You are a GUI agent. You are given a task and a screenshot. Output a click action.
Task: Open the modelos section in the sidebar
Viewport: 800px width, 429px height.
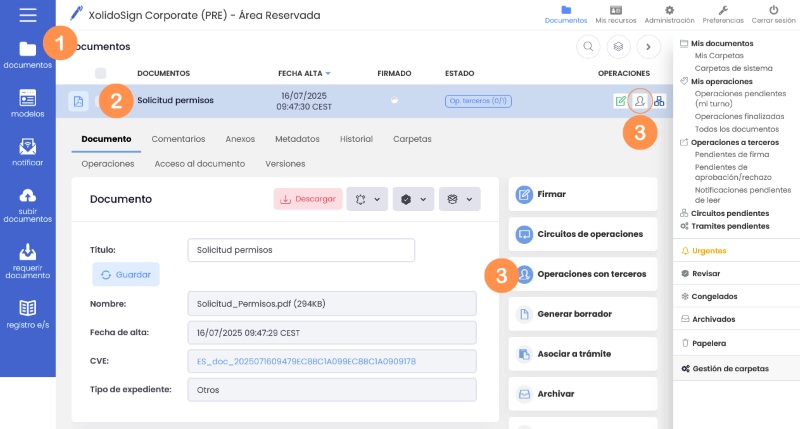[28, 104]
